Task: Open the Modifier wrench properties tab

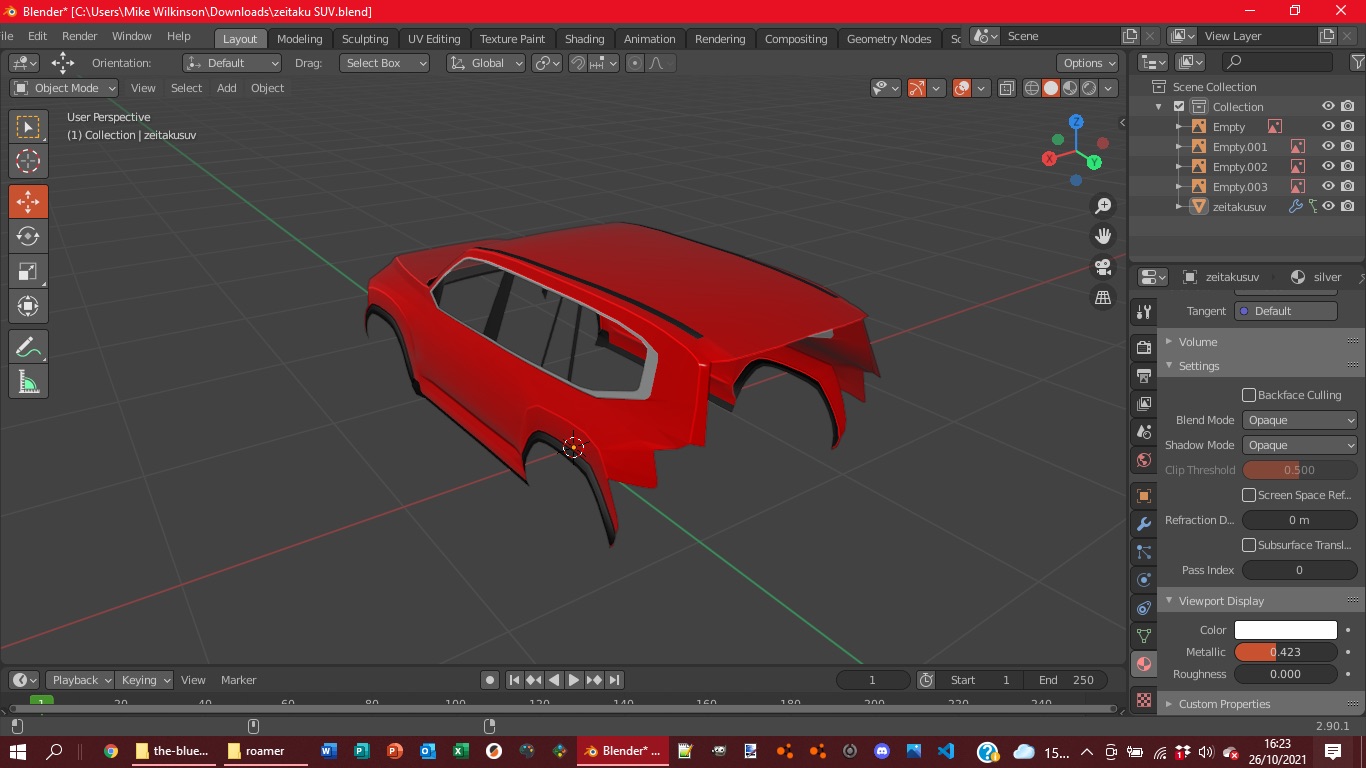Action: pos(1144,524)
